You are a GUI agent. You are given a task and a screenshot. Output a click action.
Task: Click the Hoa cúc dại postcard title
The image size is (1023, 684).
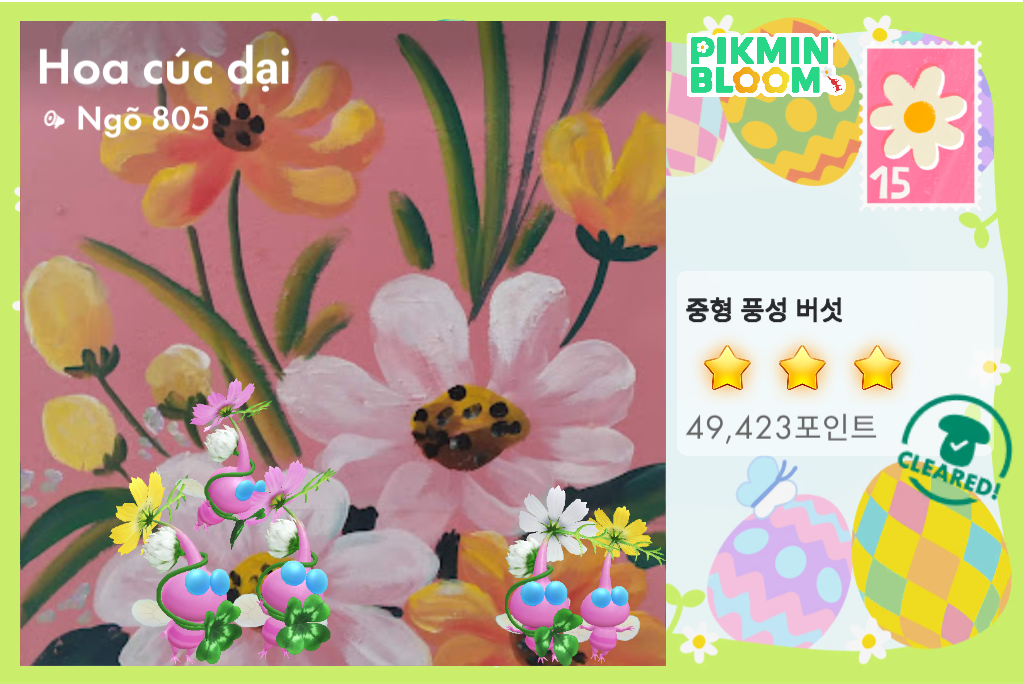pos(164,68)
